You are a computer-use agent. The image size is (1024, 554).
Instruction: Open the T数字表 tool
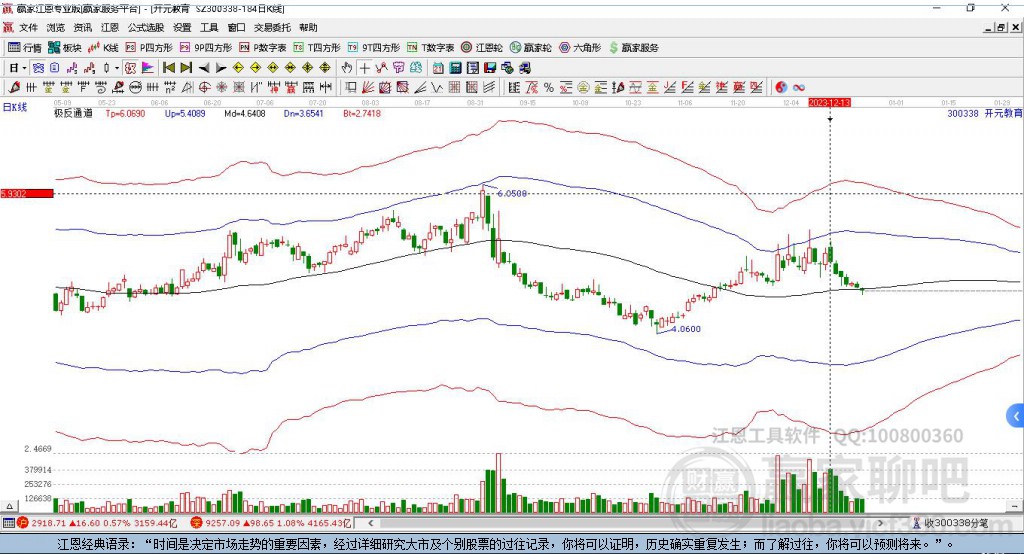click(x=430, y=48)
